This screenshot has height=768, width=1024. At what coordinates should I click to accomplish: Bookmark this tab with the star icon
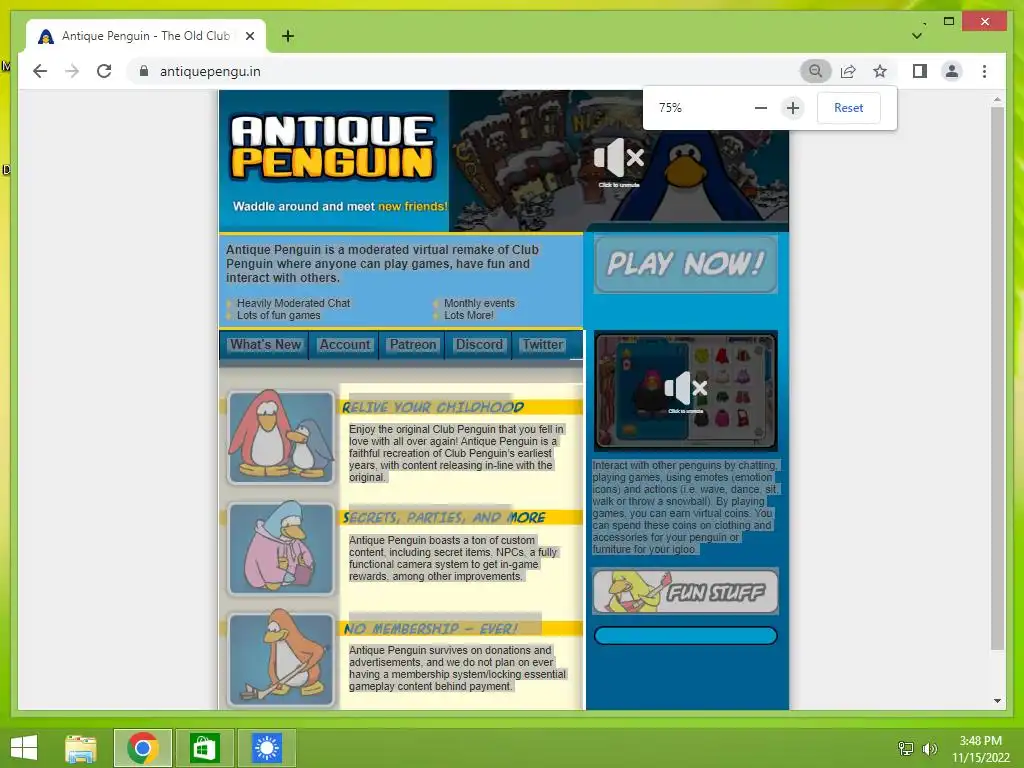(880, 71)
